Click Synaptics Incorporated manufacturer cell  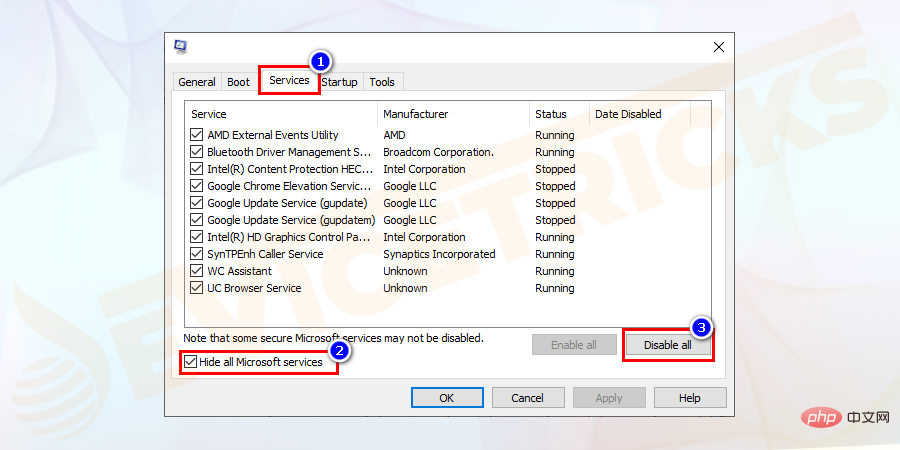(439, 254)
